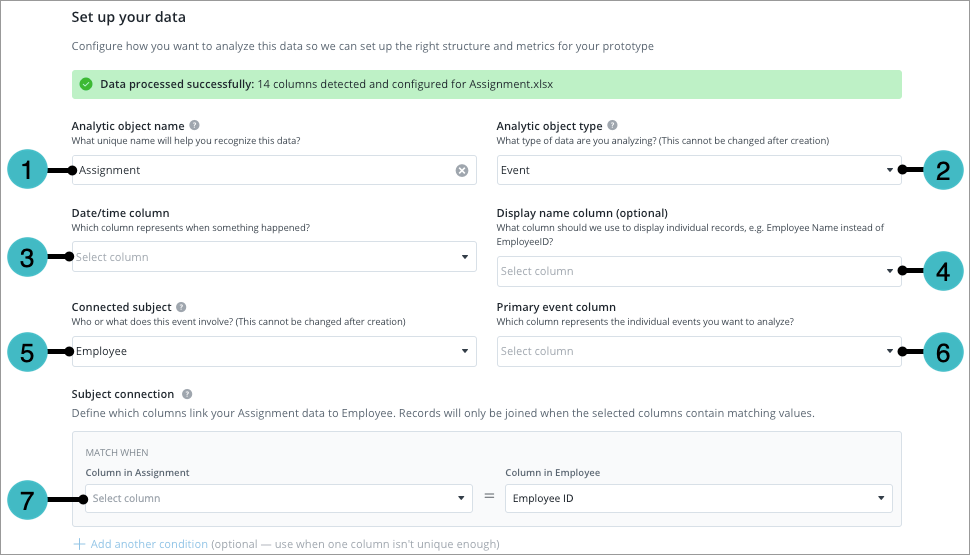
Task: Expand the Display name column selector
Action: pos(698,271)
